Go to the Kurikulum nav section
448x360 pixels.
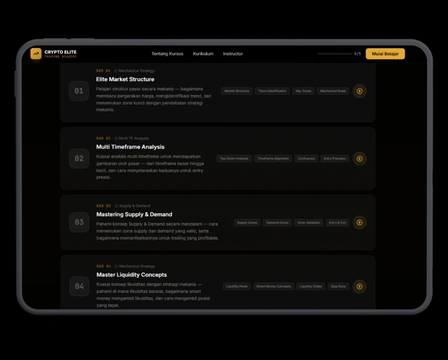[x=203, y=54]
